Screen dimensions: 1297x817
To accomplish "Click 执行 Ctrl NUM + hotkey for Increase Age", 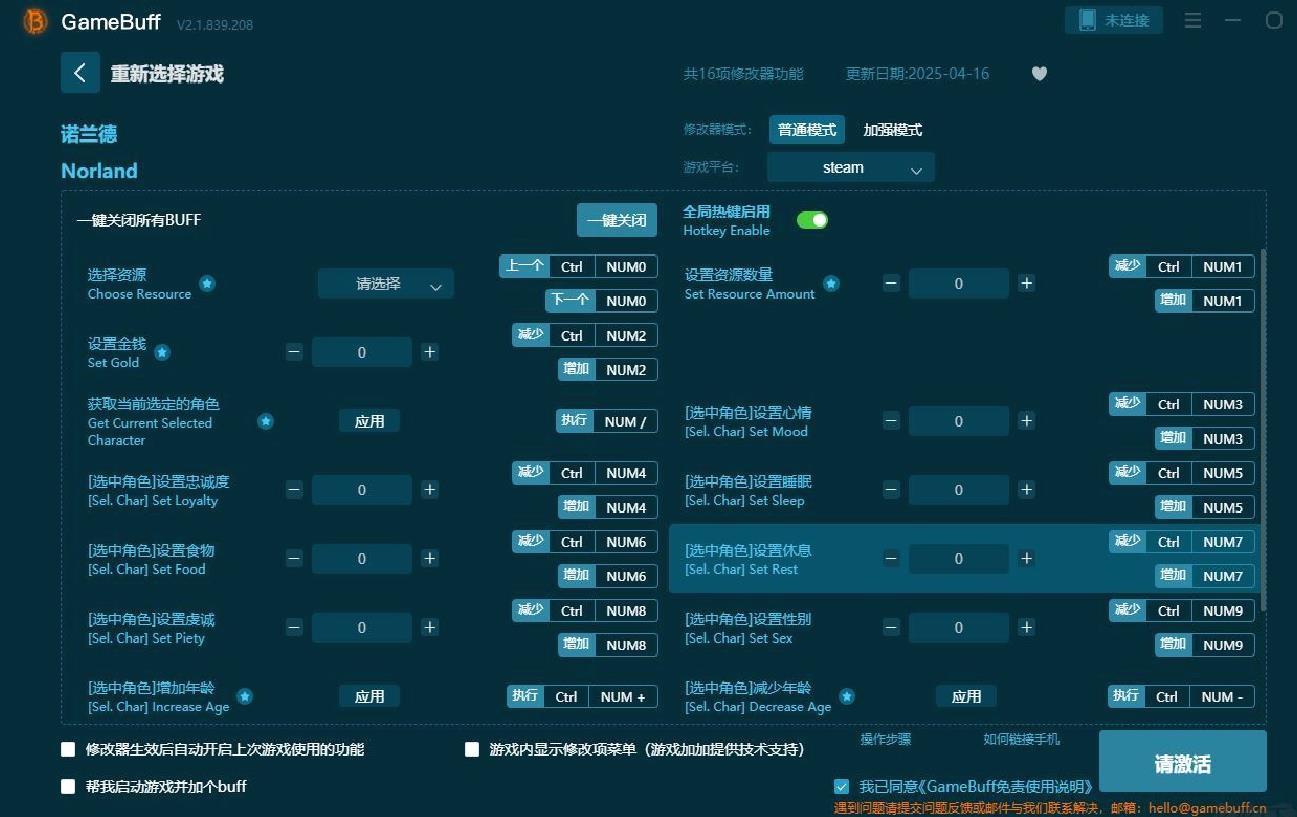I will (x=582, y=696).
